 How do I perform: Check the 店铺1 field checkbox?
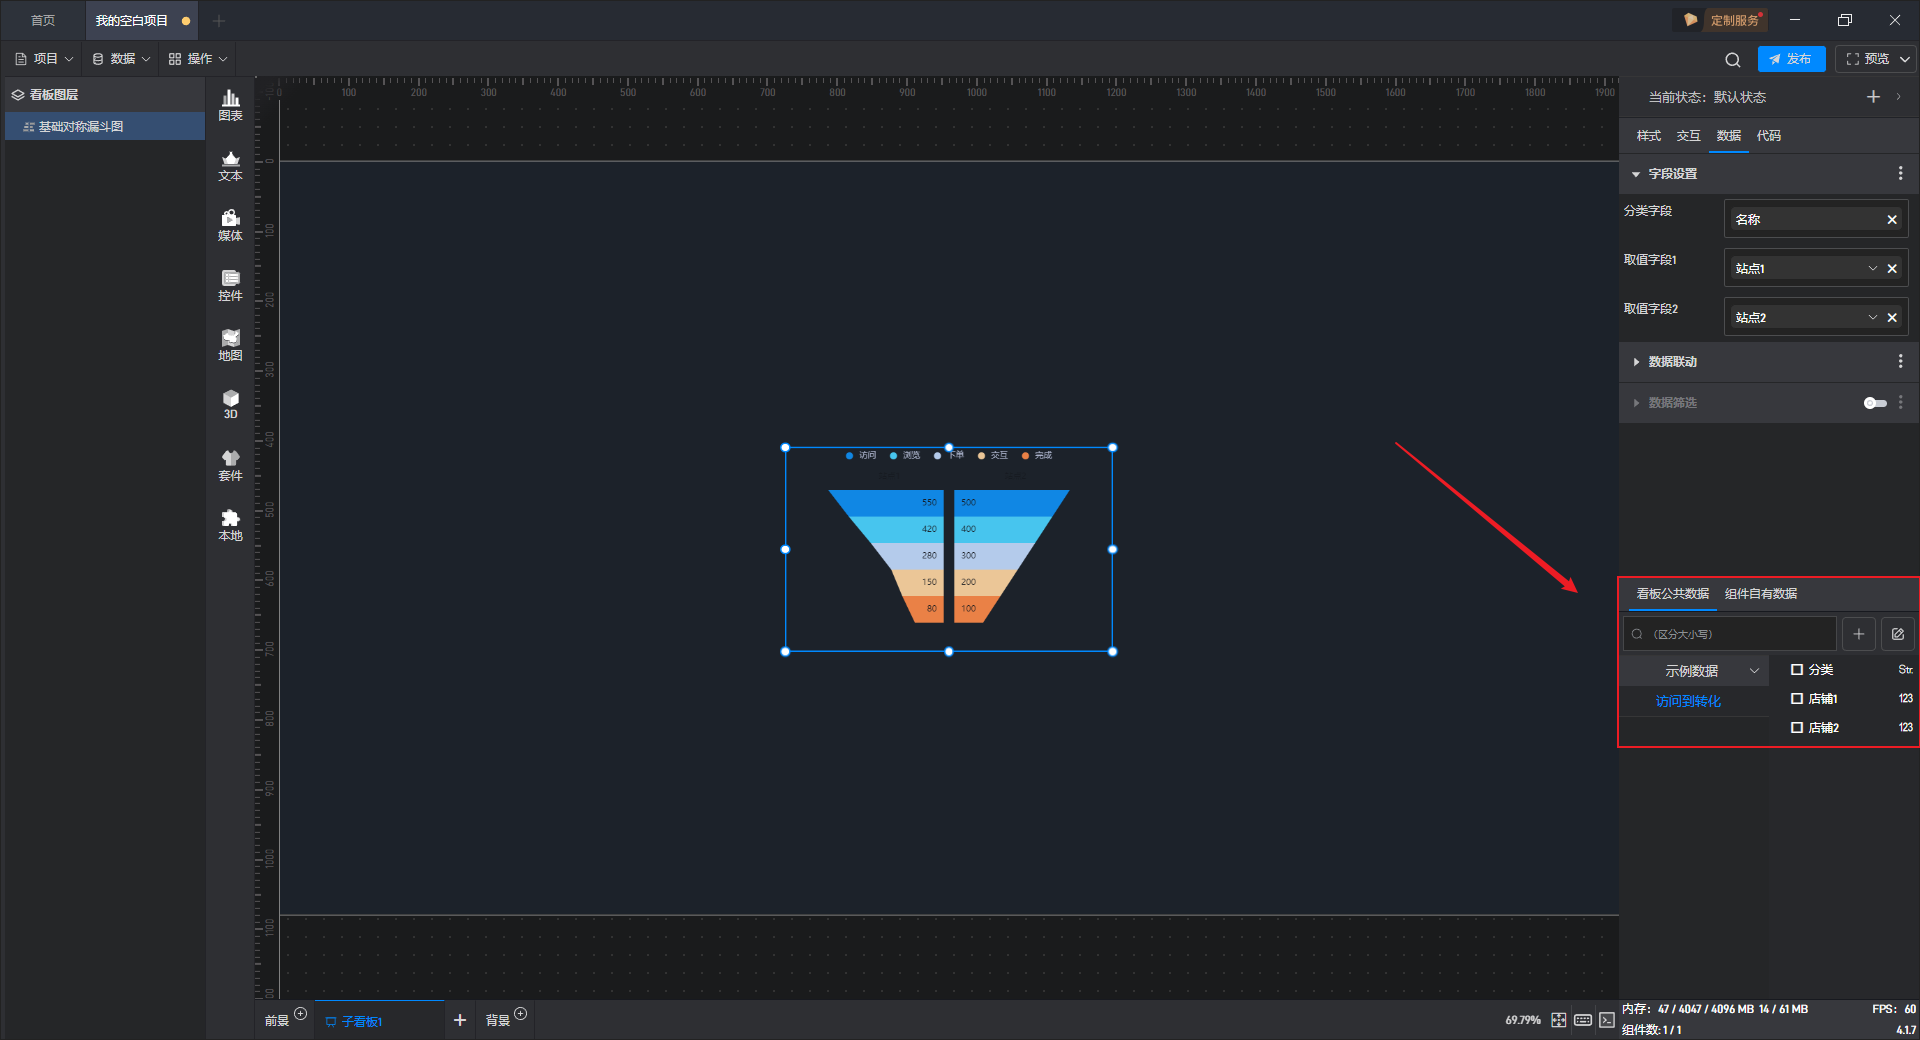coord(1797,699)
